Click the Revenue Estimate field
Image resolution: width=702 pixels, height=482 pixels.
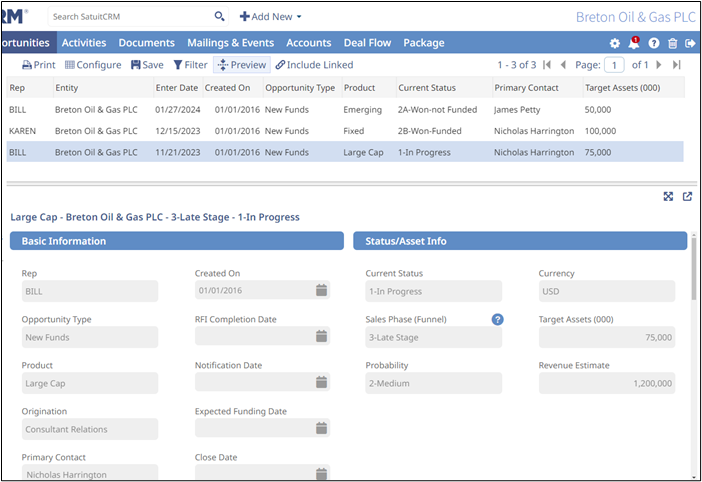pyautogui.click(x=607, y=384)
